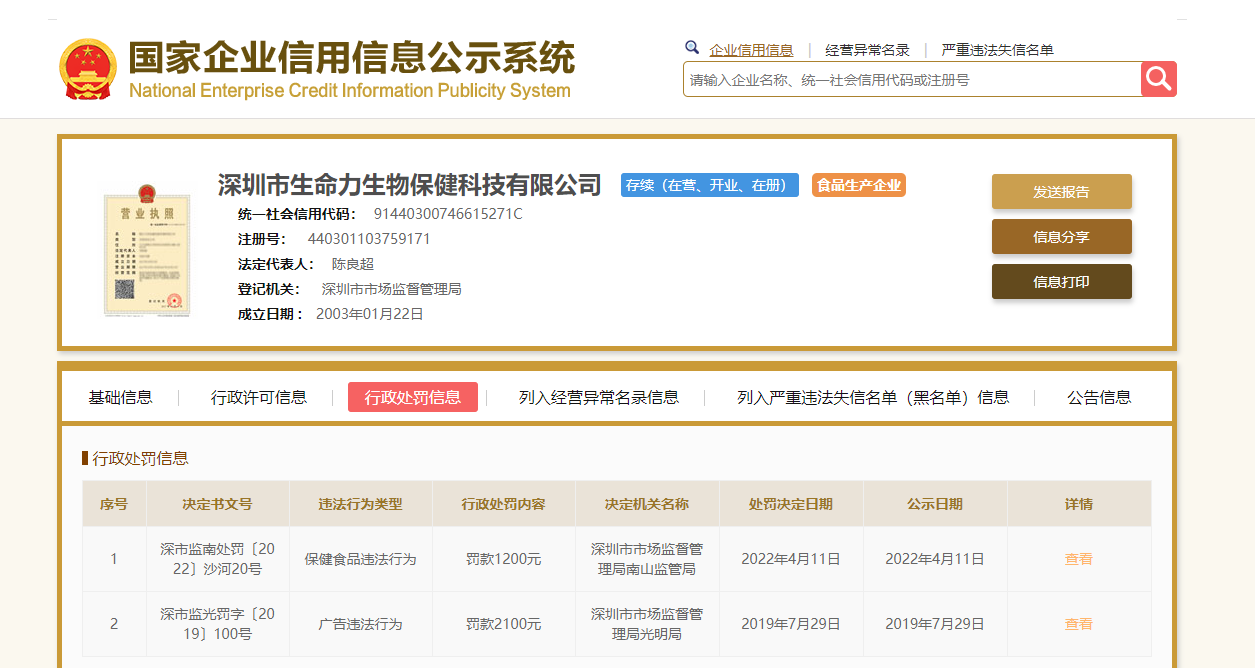Click the credit code 91440300746615271C
This screenshot has width=1255, height=668.
[x=448, y=214]
